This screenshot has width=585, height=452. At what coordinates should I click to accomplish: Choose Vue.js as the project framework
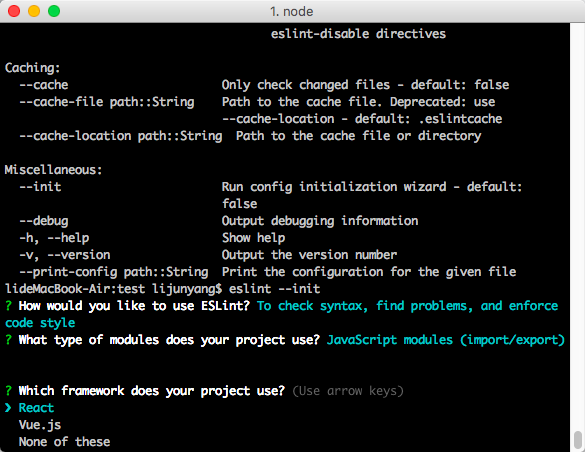40,425
